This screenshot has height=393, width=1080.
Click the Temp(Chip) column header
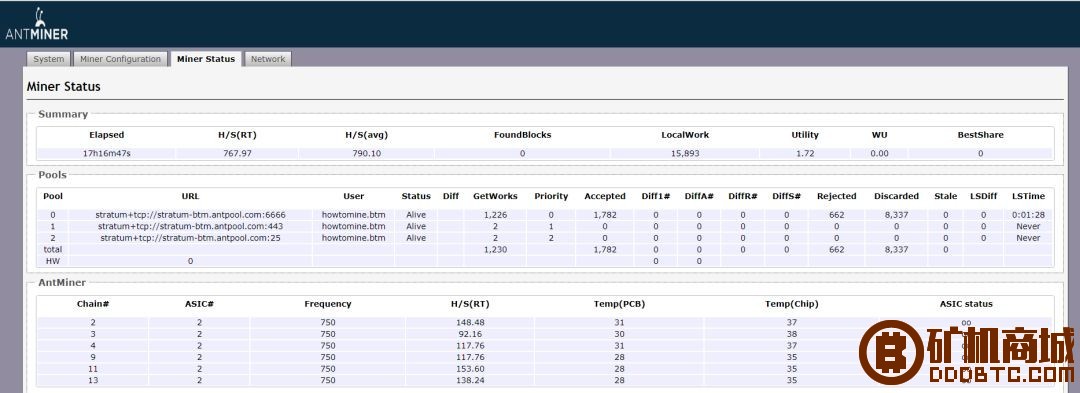pos(792,304)
